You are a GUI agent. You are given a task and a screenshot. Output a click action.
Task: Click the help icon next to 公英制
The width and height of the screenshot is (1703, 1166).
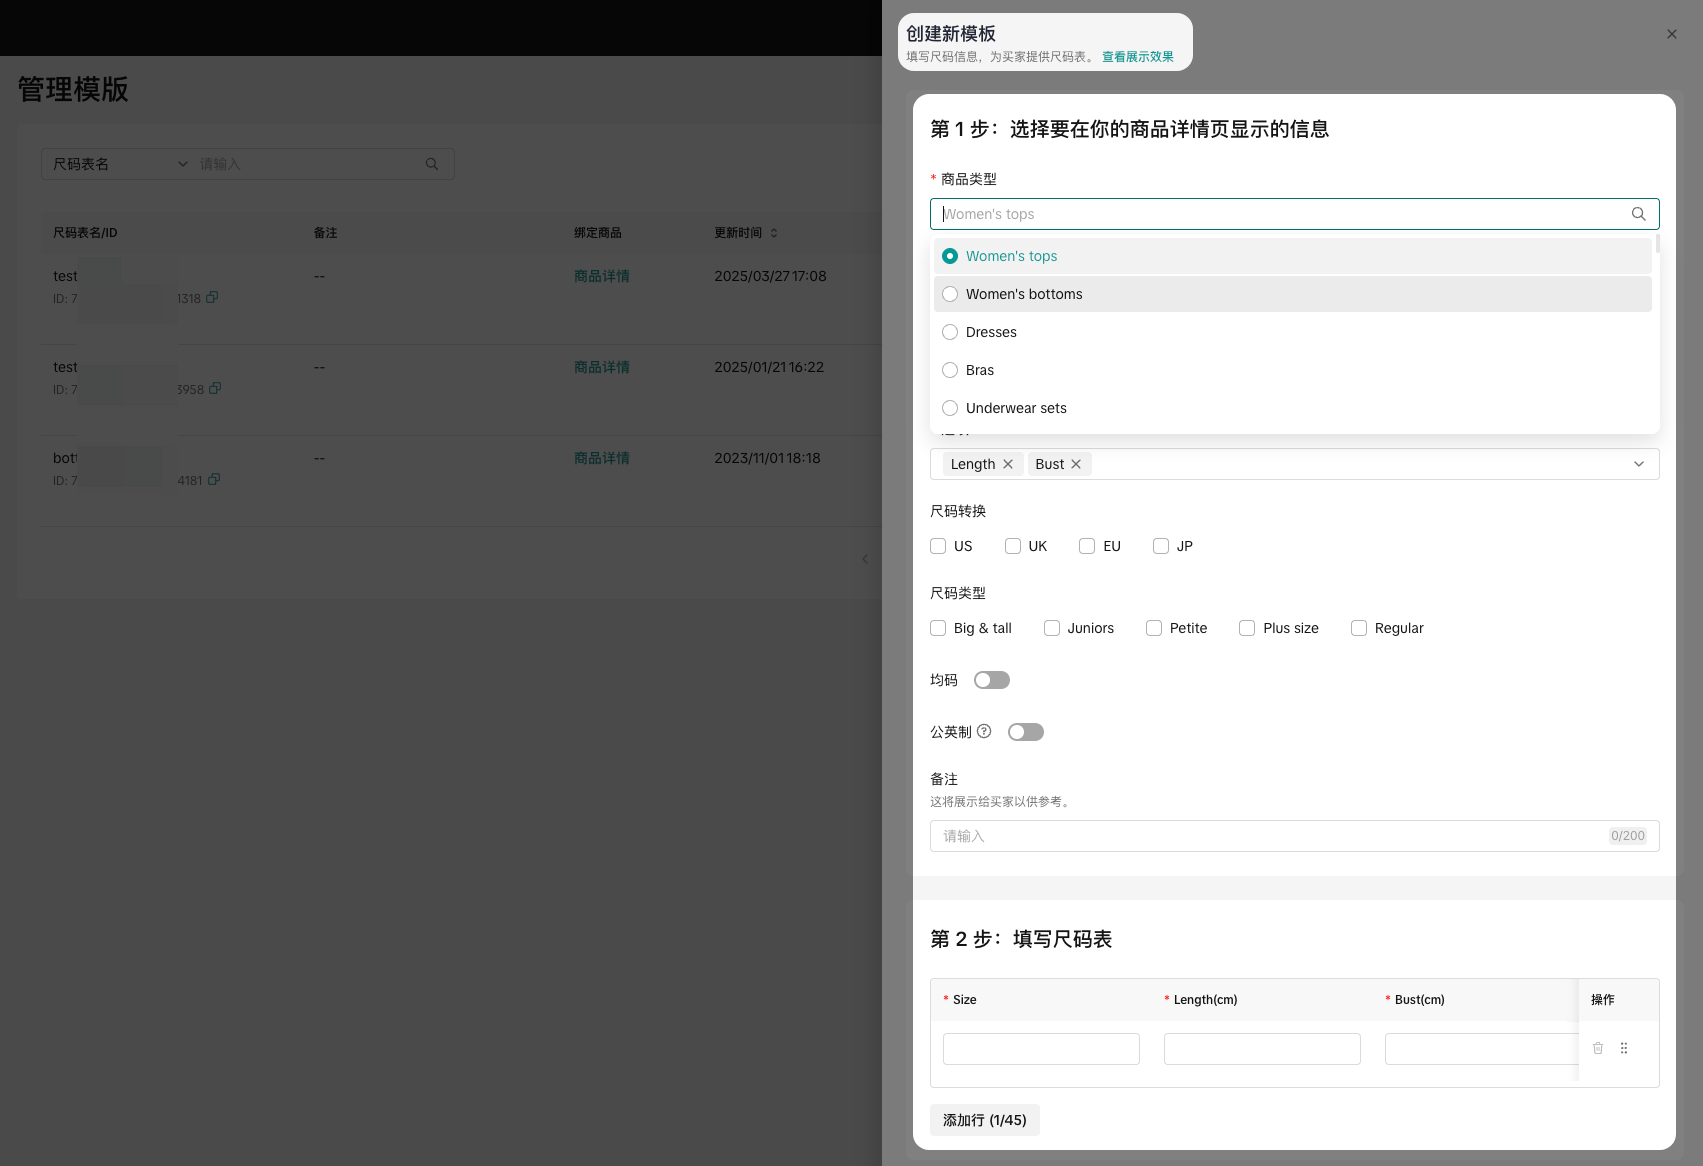[984, 731]
